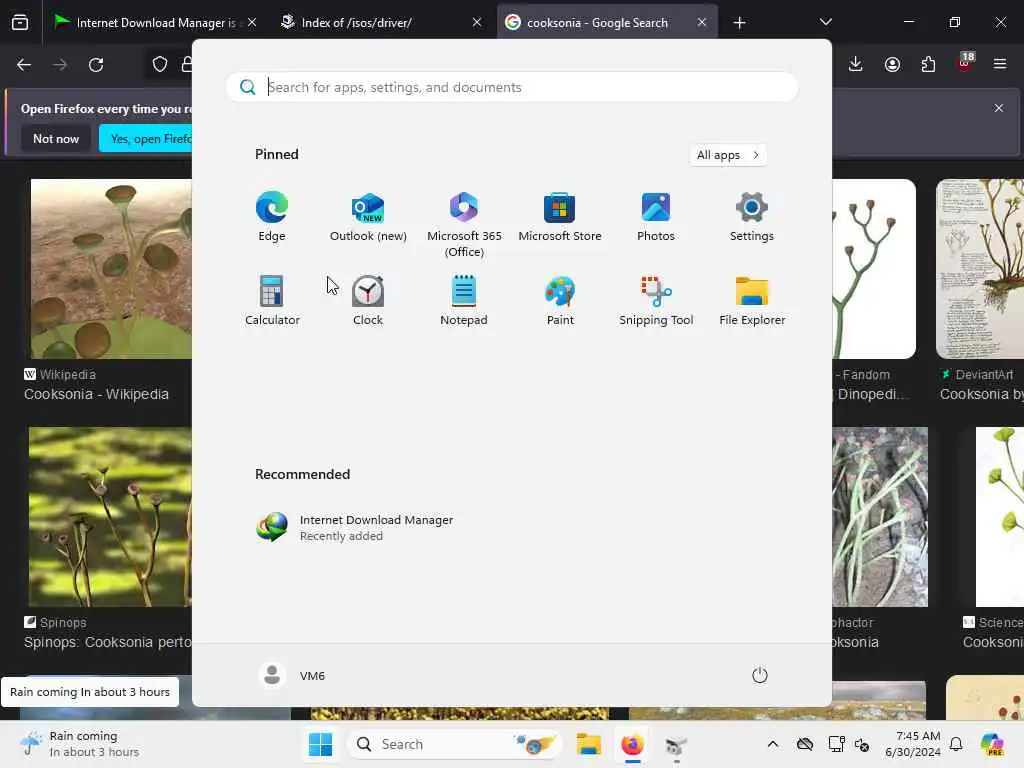Viewport: 1024px width, 768px height.
Task: Open the VM6 user account menu
Action: click(292, 675)
